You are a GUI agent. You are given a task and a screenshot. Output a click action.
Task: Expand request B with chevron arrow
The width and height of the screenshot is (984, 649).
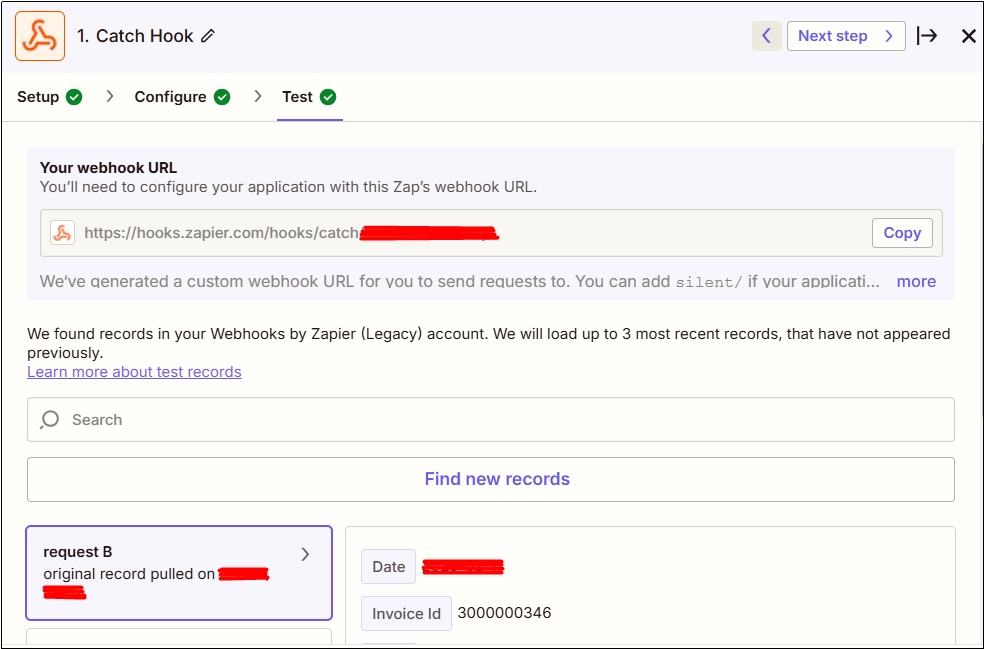pos(305,554)
